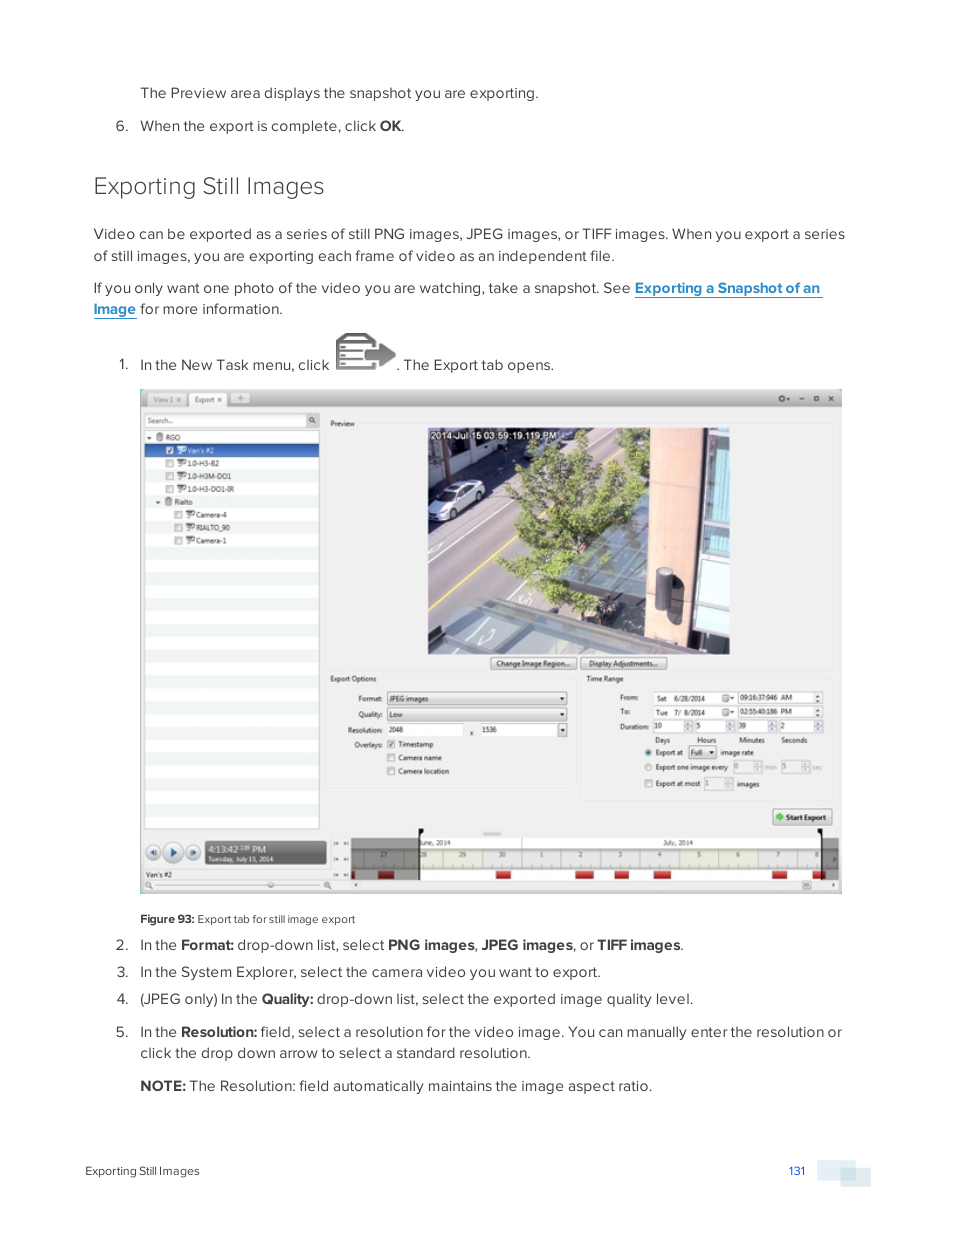
Task: Click the timeline scroll-right arrow
Action: pos(834,885)
